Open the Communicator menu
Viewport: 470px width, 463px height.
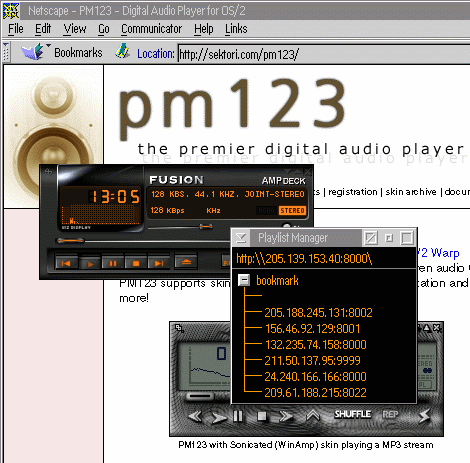tap(151, 29)
